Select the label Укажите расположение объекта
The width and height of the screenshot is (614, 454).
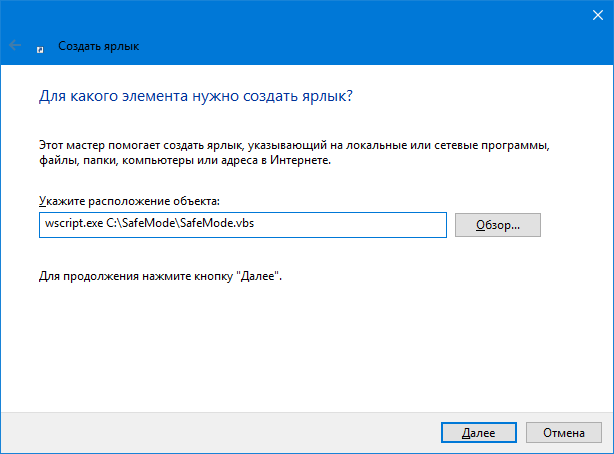(x=129, y=201)
